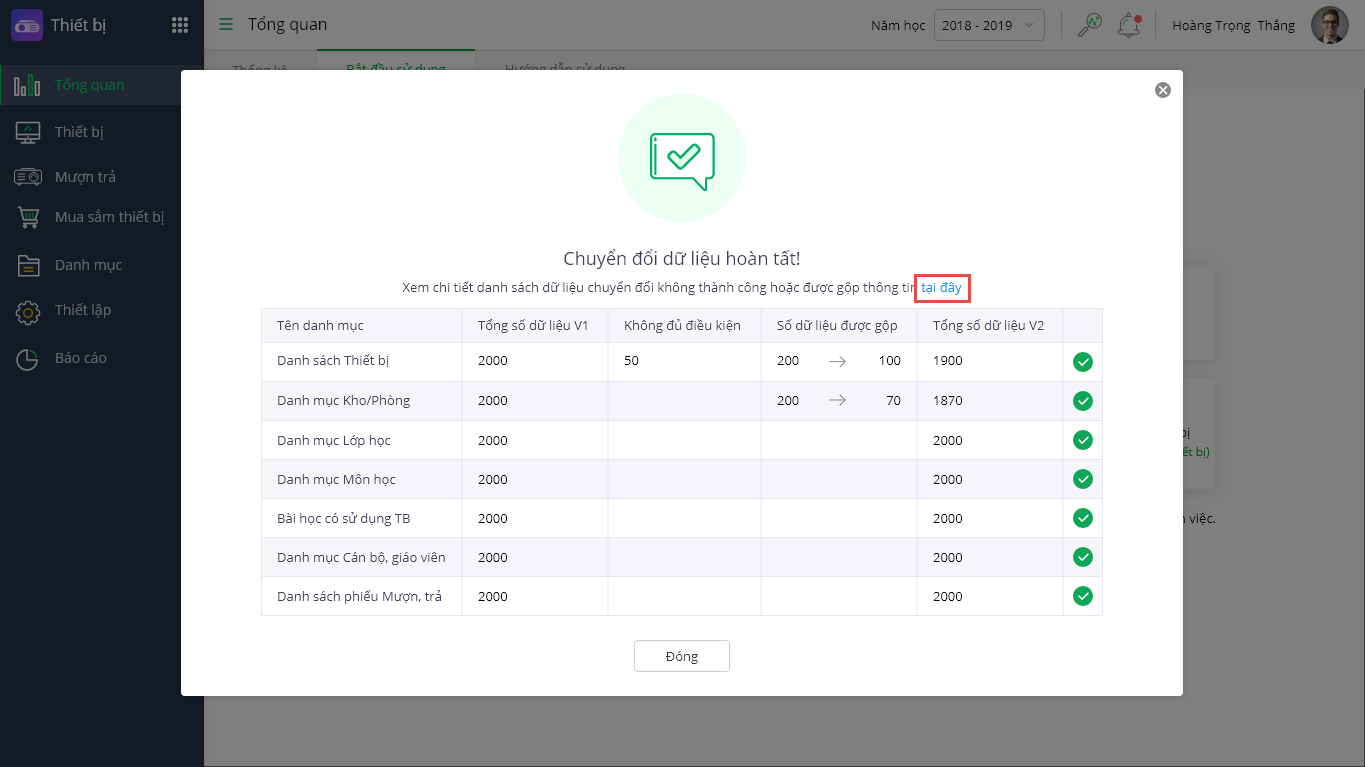
Task: Click the 'Tổng số dữ liệu V1' column header
Action: point(533,326)
